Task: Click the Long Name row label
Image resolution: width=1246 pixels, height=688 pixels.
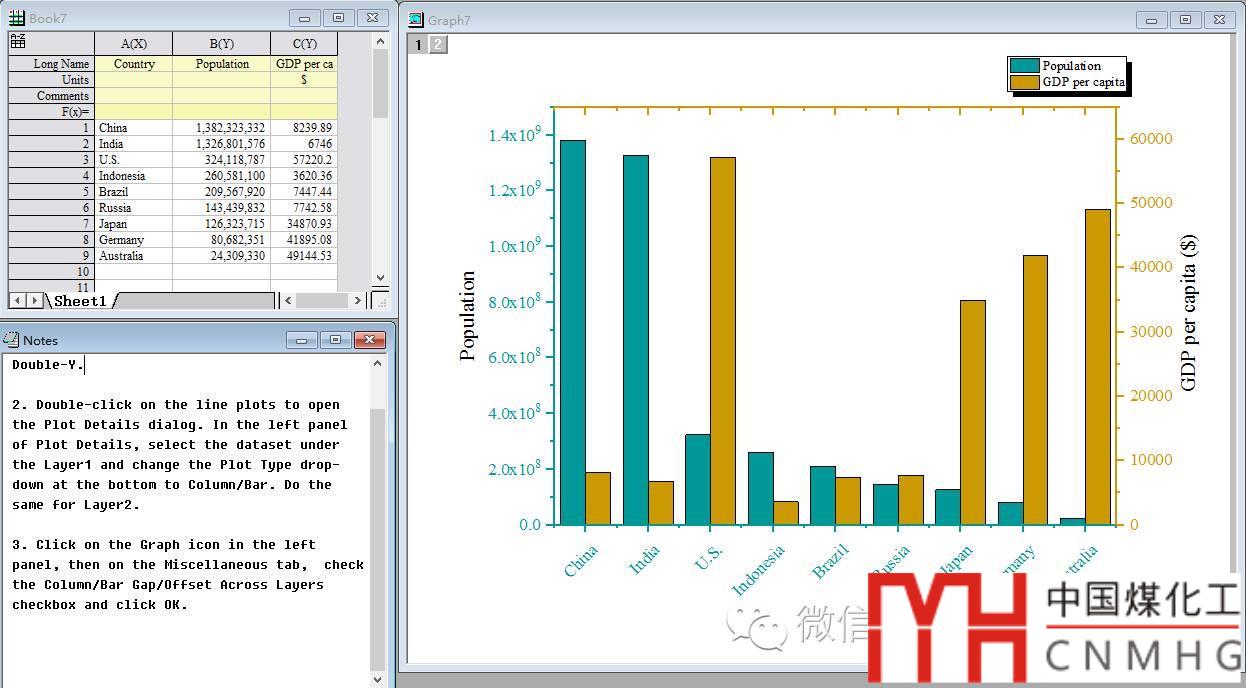Action: (51, 64)
